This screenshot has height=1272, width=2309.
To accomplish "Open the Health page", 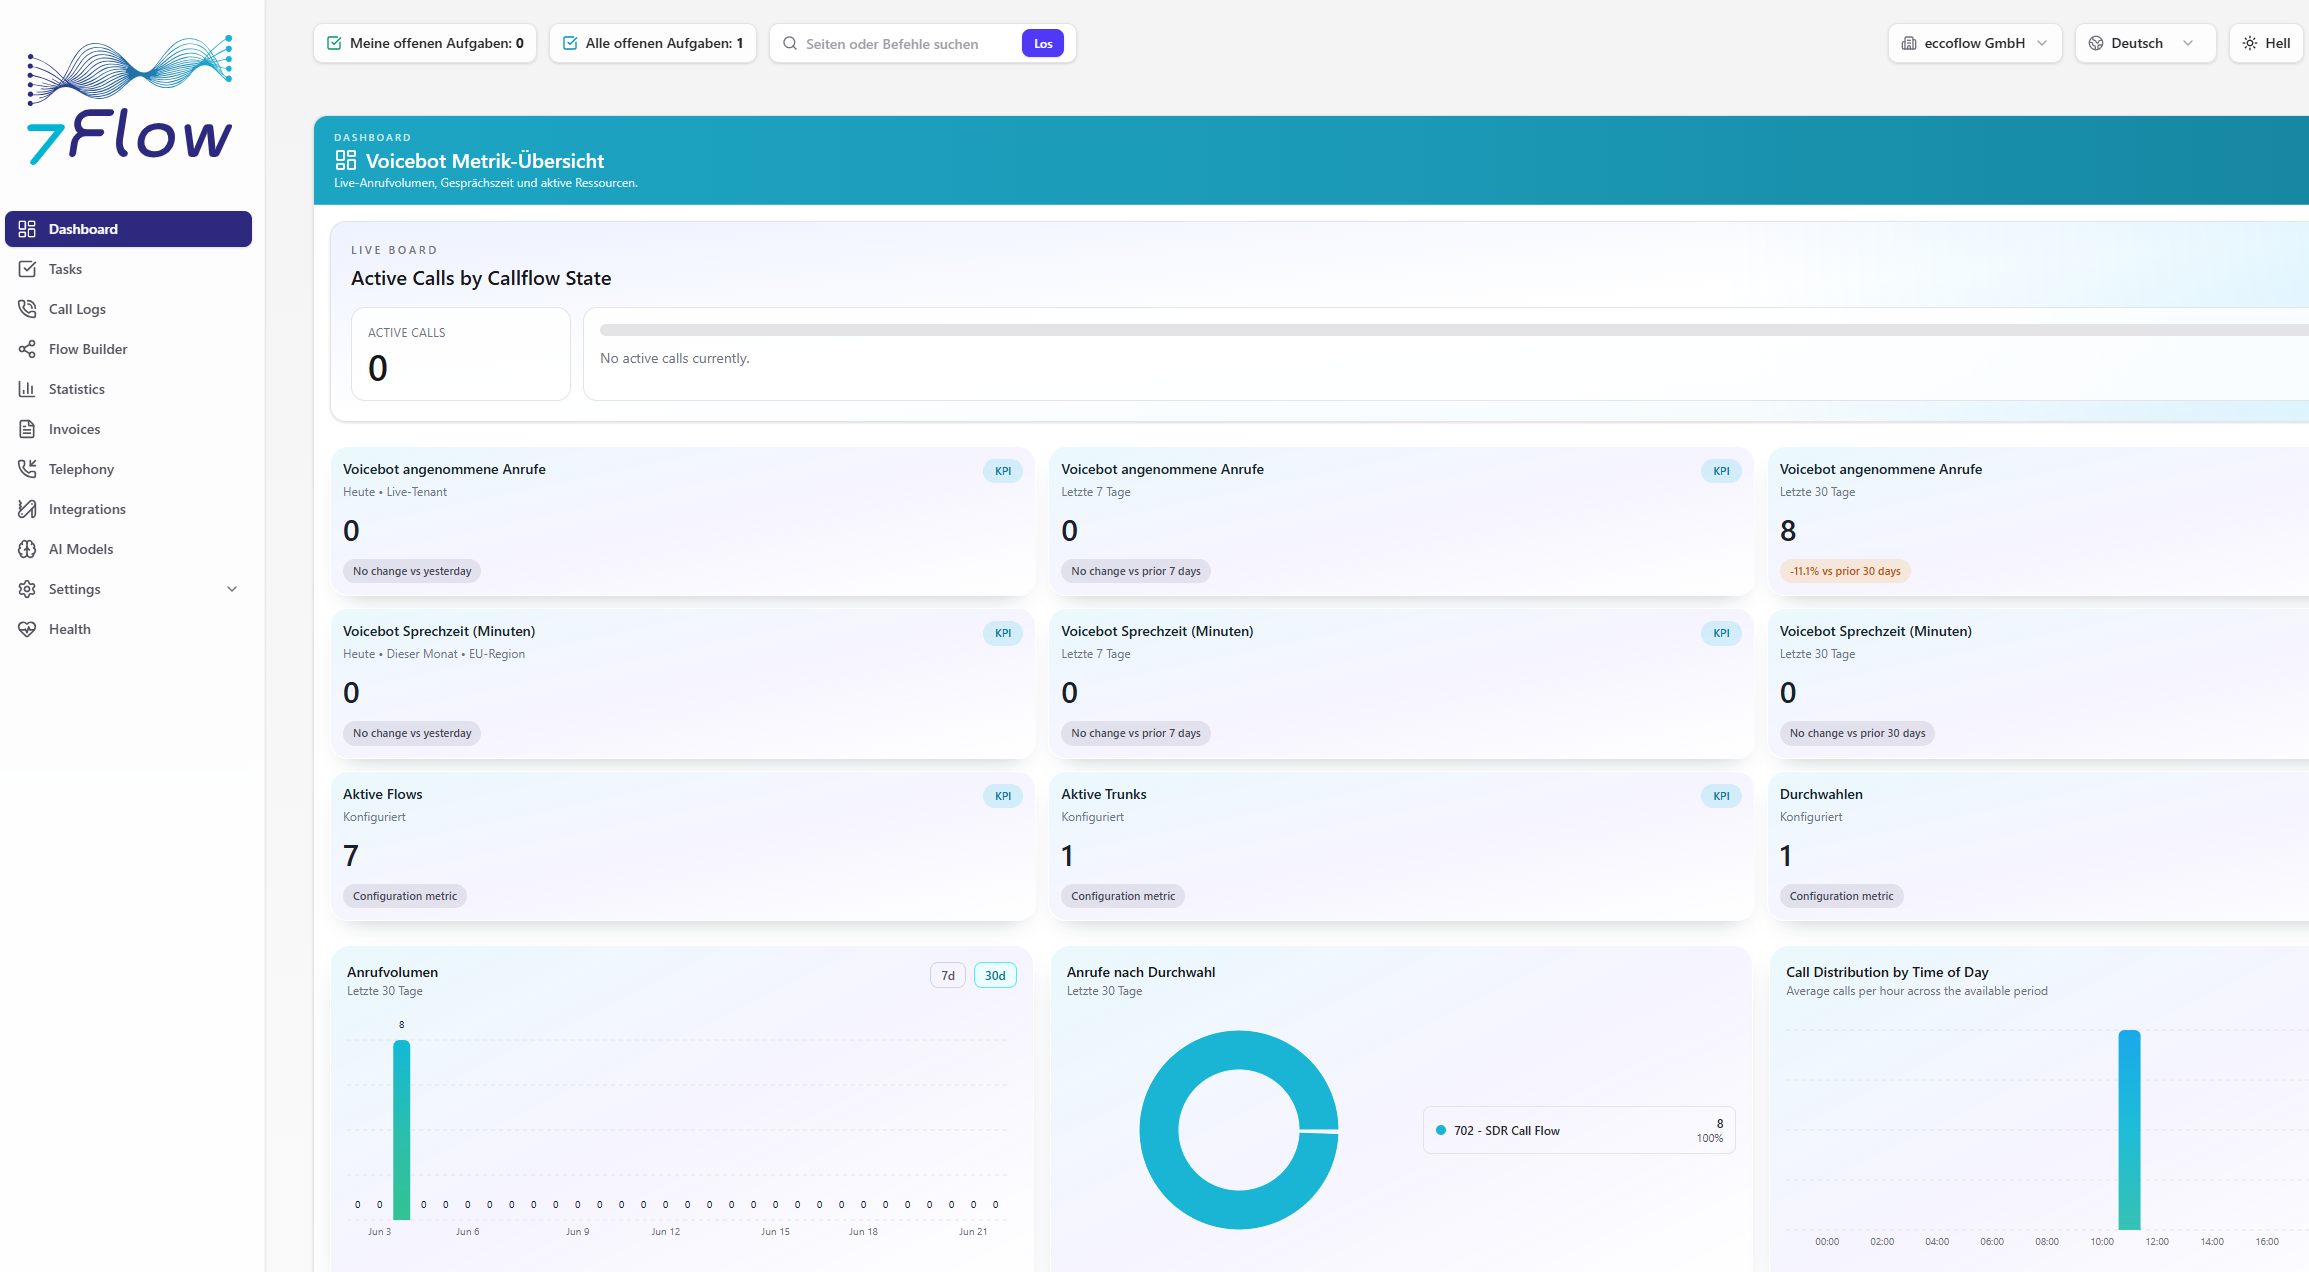I will (x=128, y=629).
